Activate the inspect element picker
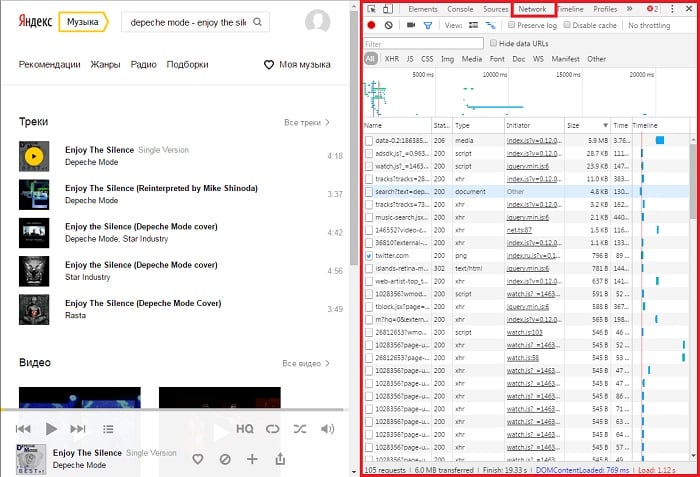 pos(371,9)
